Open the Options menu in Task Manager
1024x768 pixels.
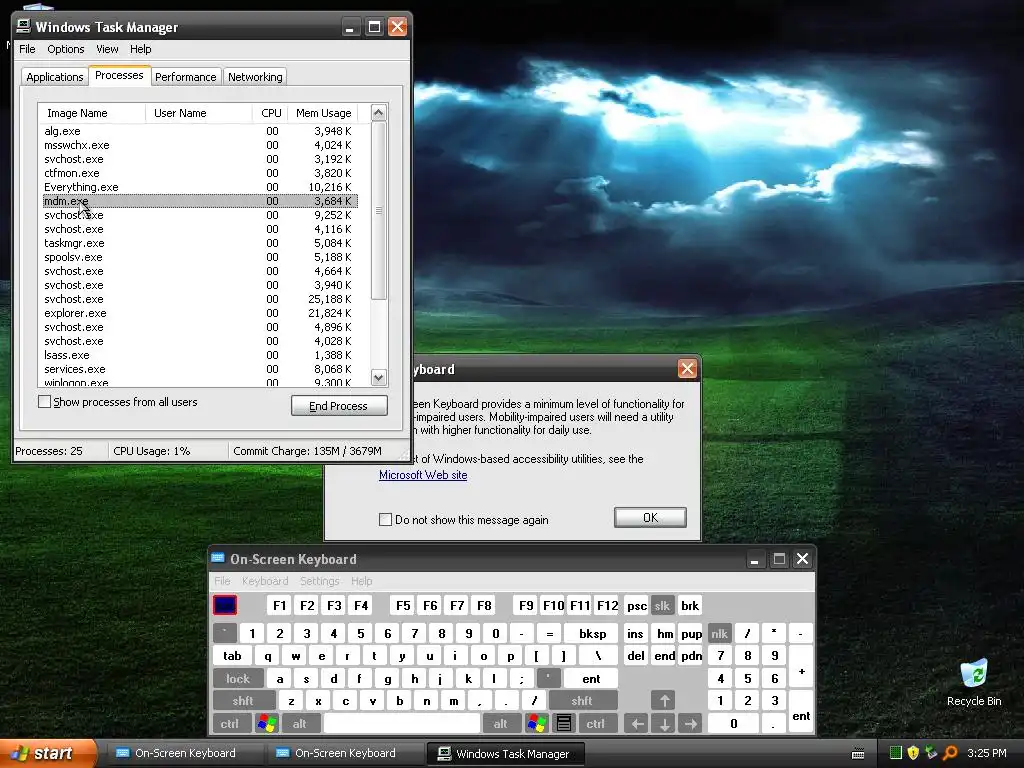pos(65,49)
